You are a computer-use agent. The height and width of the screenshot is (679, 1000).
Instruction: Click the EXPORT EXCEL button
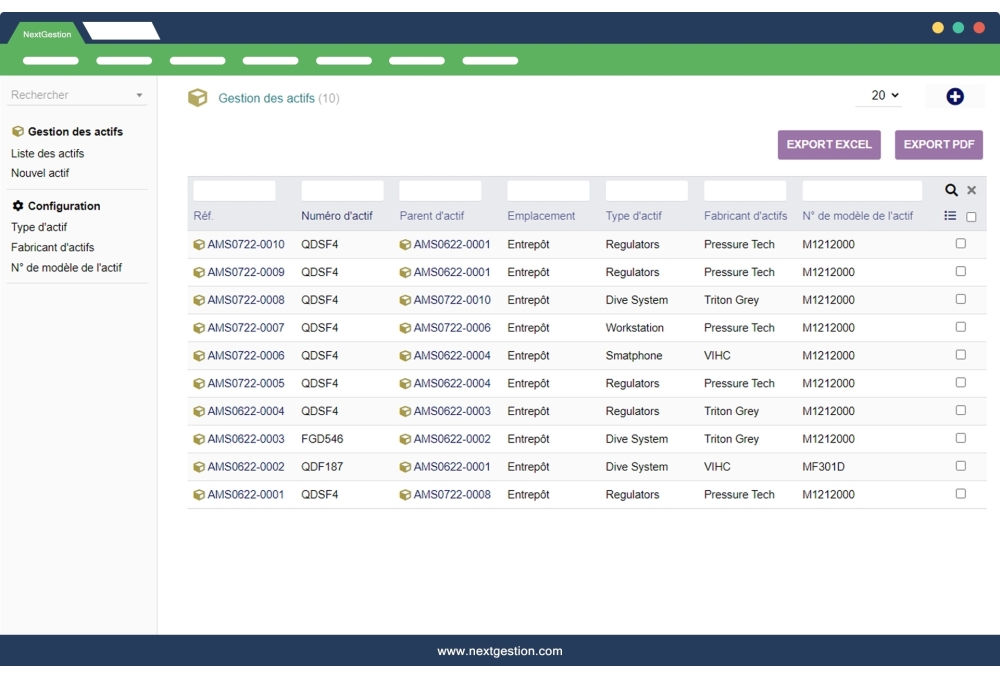828,144
